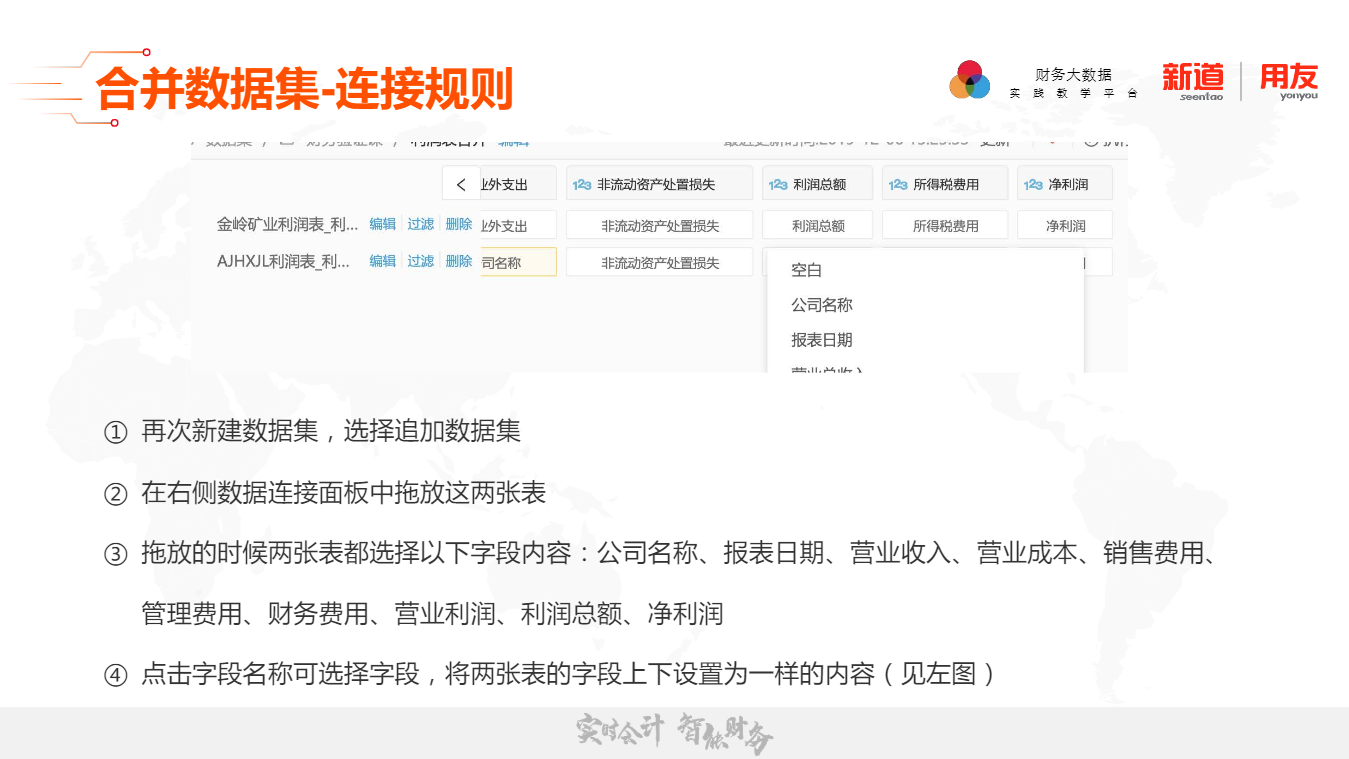Click the step text 再次新建数据集，选择追加数据集

pyautogui.click(x=331, y=432)
